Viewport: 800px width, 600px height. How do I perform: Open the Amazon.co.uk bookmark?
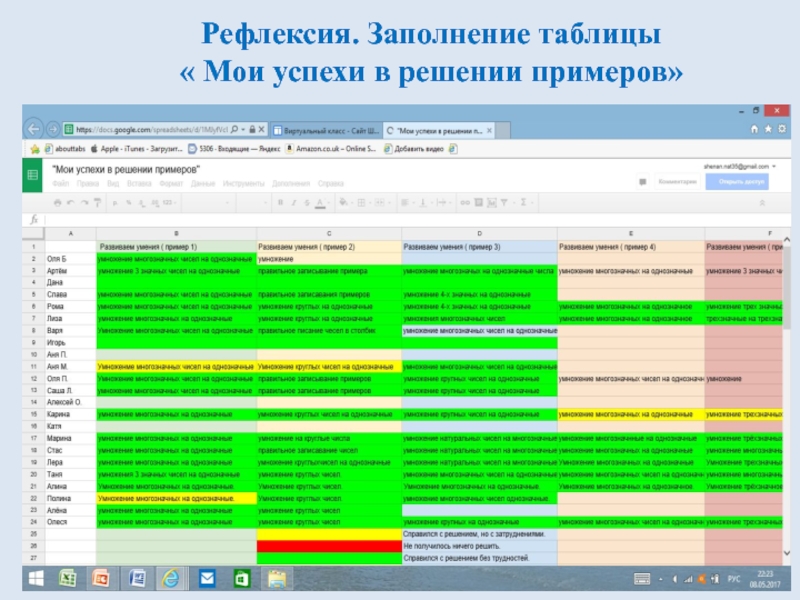331,149
